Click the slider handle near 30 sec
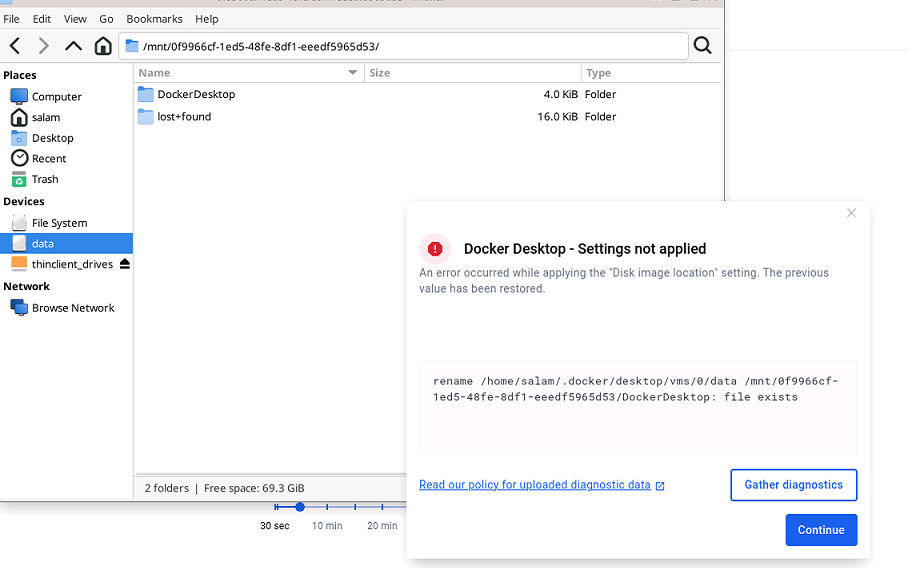 pos(300,507)
